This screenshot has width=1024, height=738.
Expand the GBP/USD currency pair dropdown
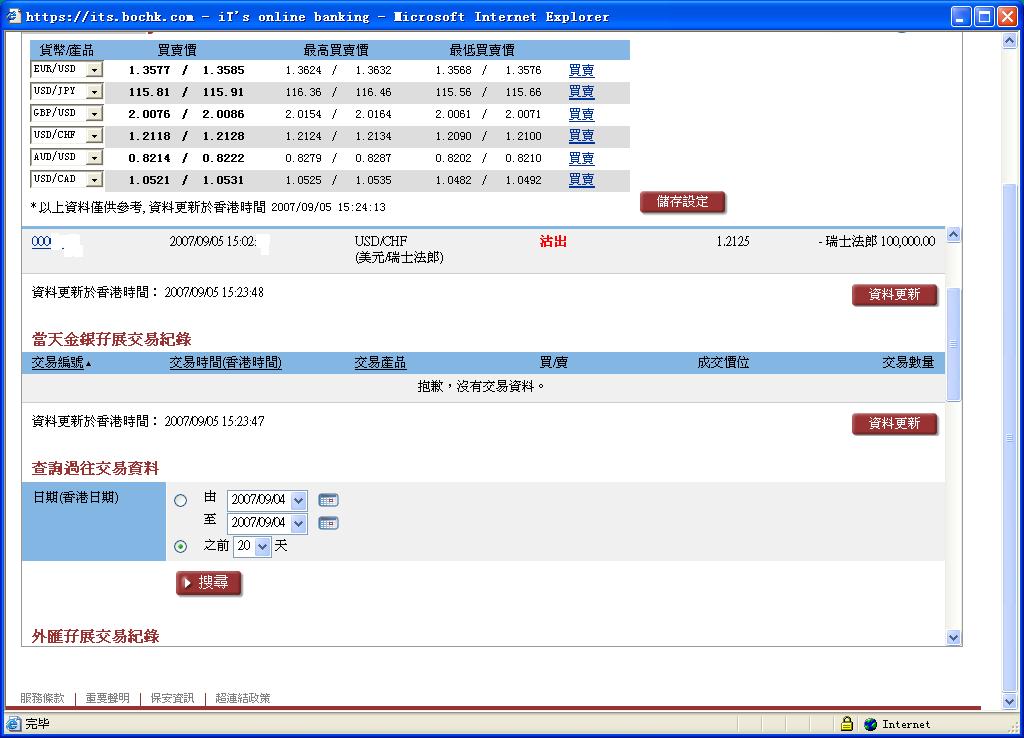point(95,114)
